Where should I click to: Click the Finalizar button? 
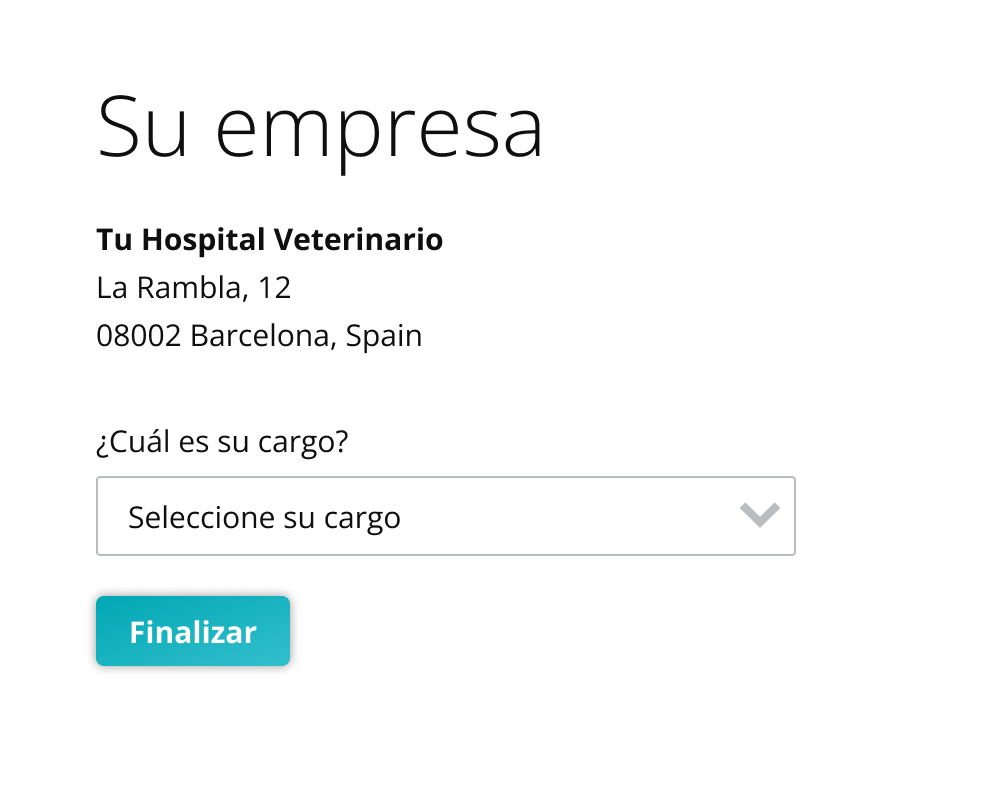(x=193, y=631)
